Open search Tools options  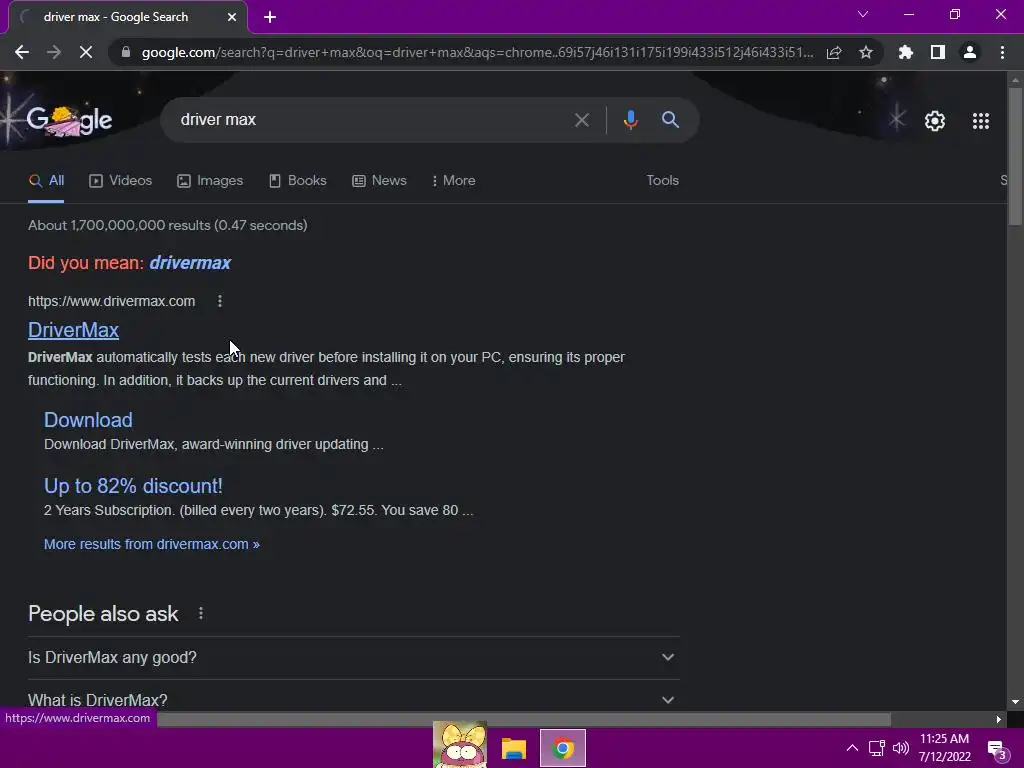click(x=662, y=181)
